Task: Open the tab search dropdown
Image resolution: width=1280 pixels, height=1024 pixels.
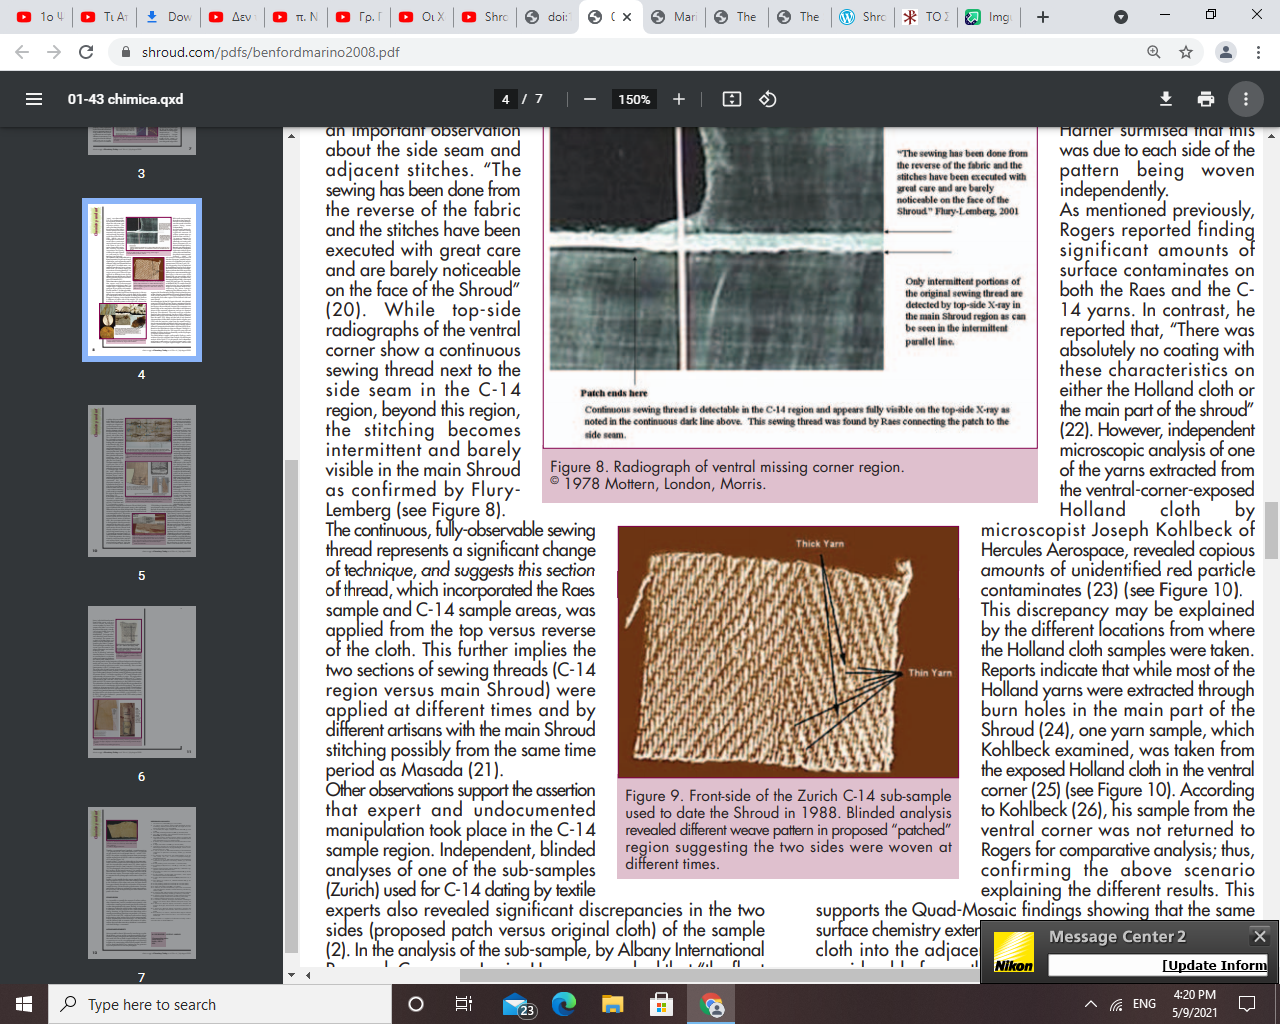Action: pos(1121,17)
